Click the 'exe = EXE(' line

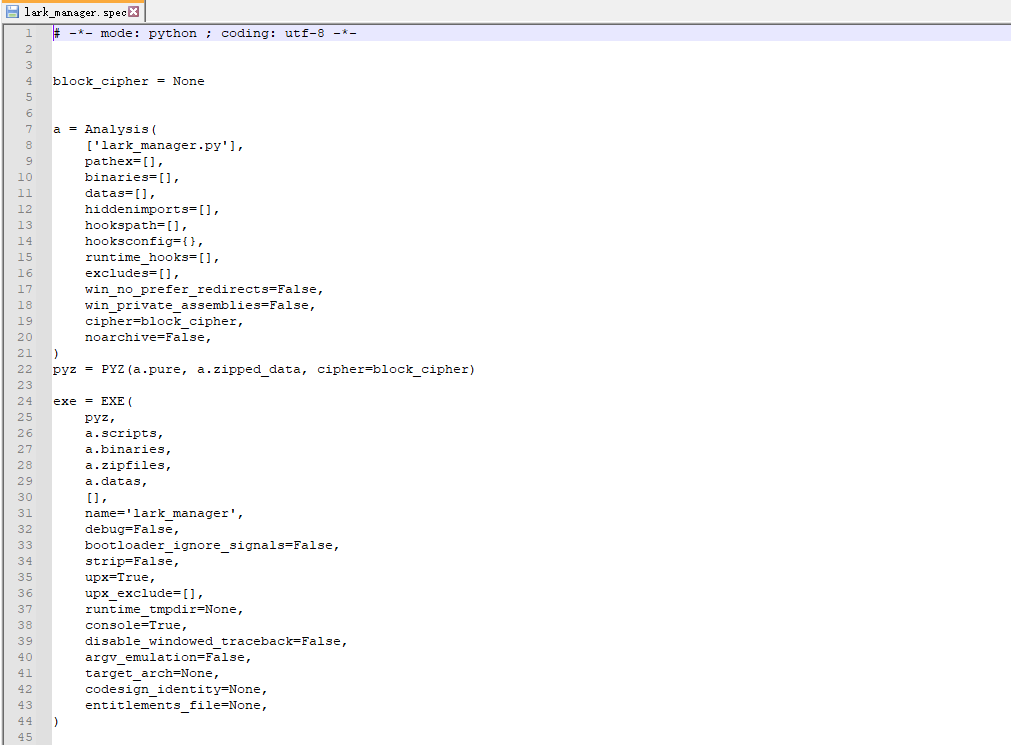click(93, 401)
